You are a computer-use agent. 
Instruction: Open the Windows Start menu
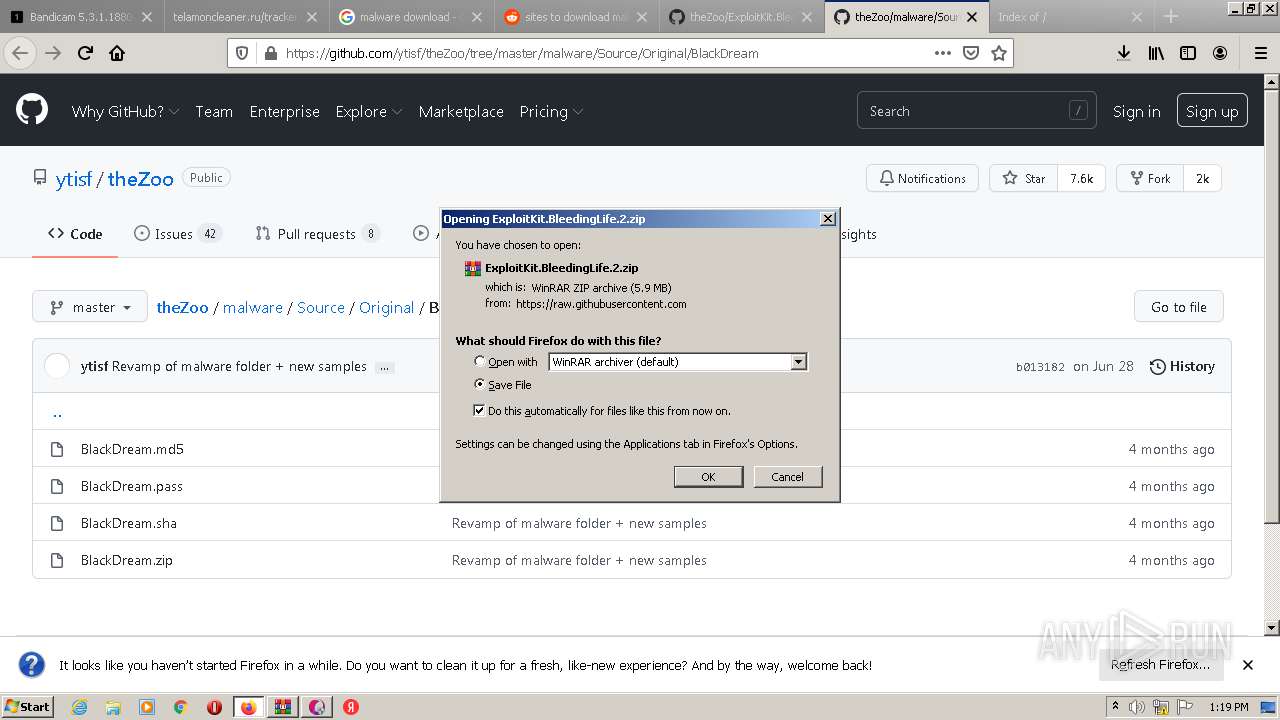(28, 707)
